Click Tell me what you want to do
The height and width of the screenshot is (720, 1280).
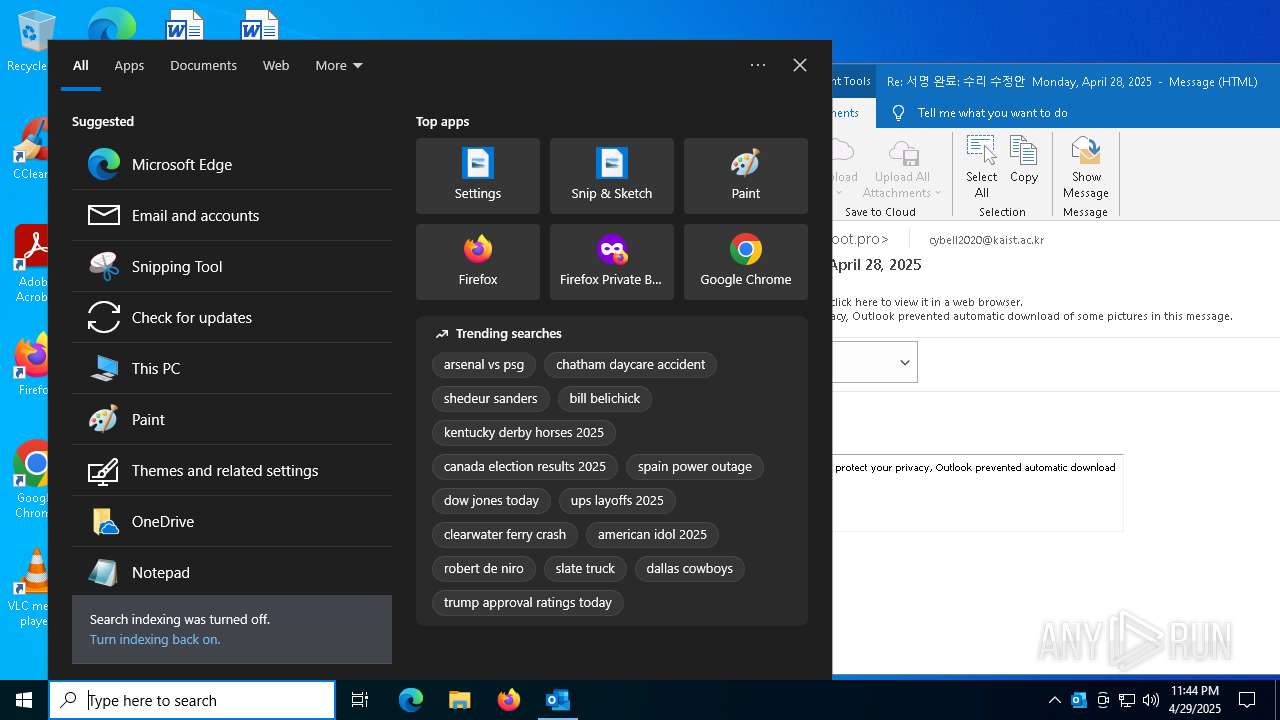(x=992, y=113)
